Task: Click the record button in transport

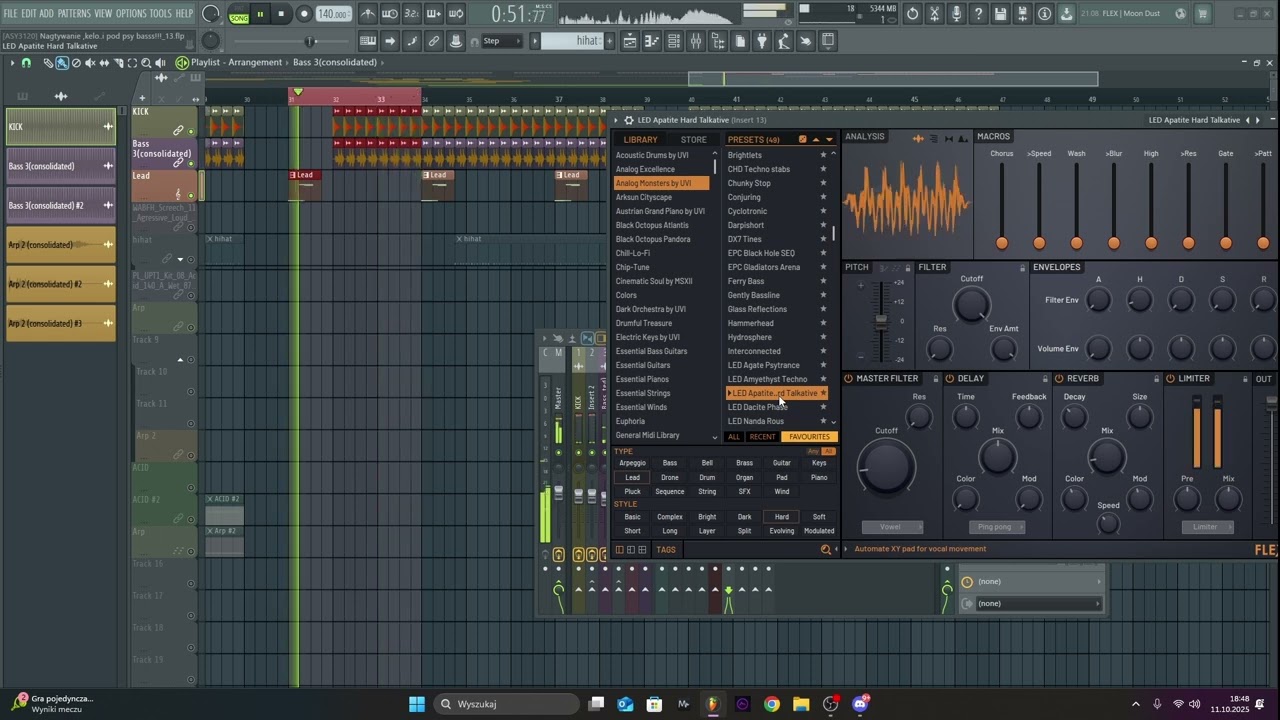Action: click(303, 14)
